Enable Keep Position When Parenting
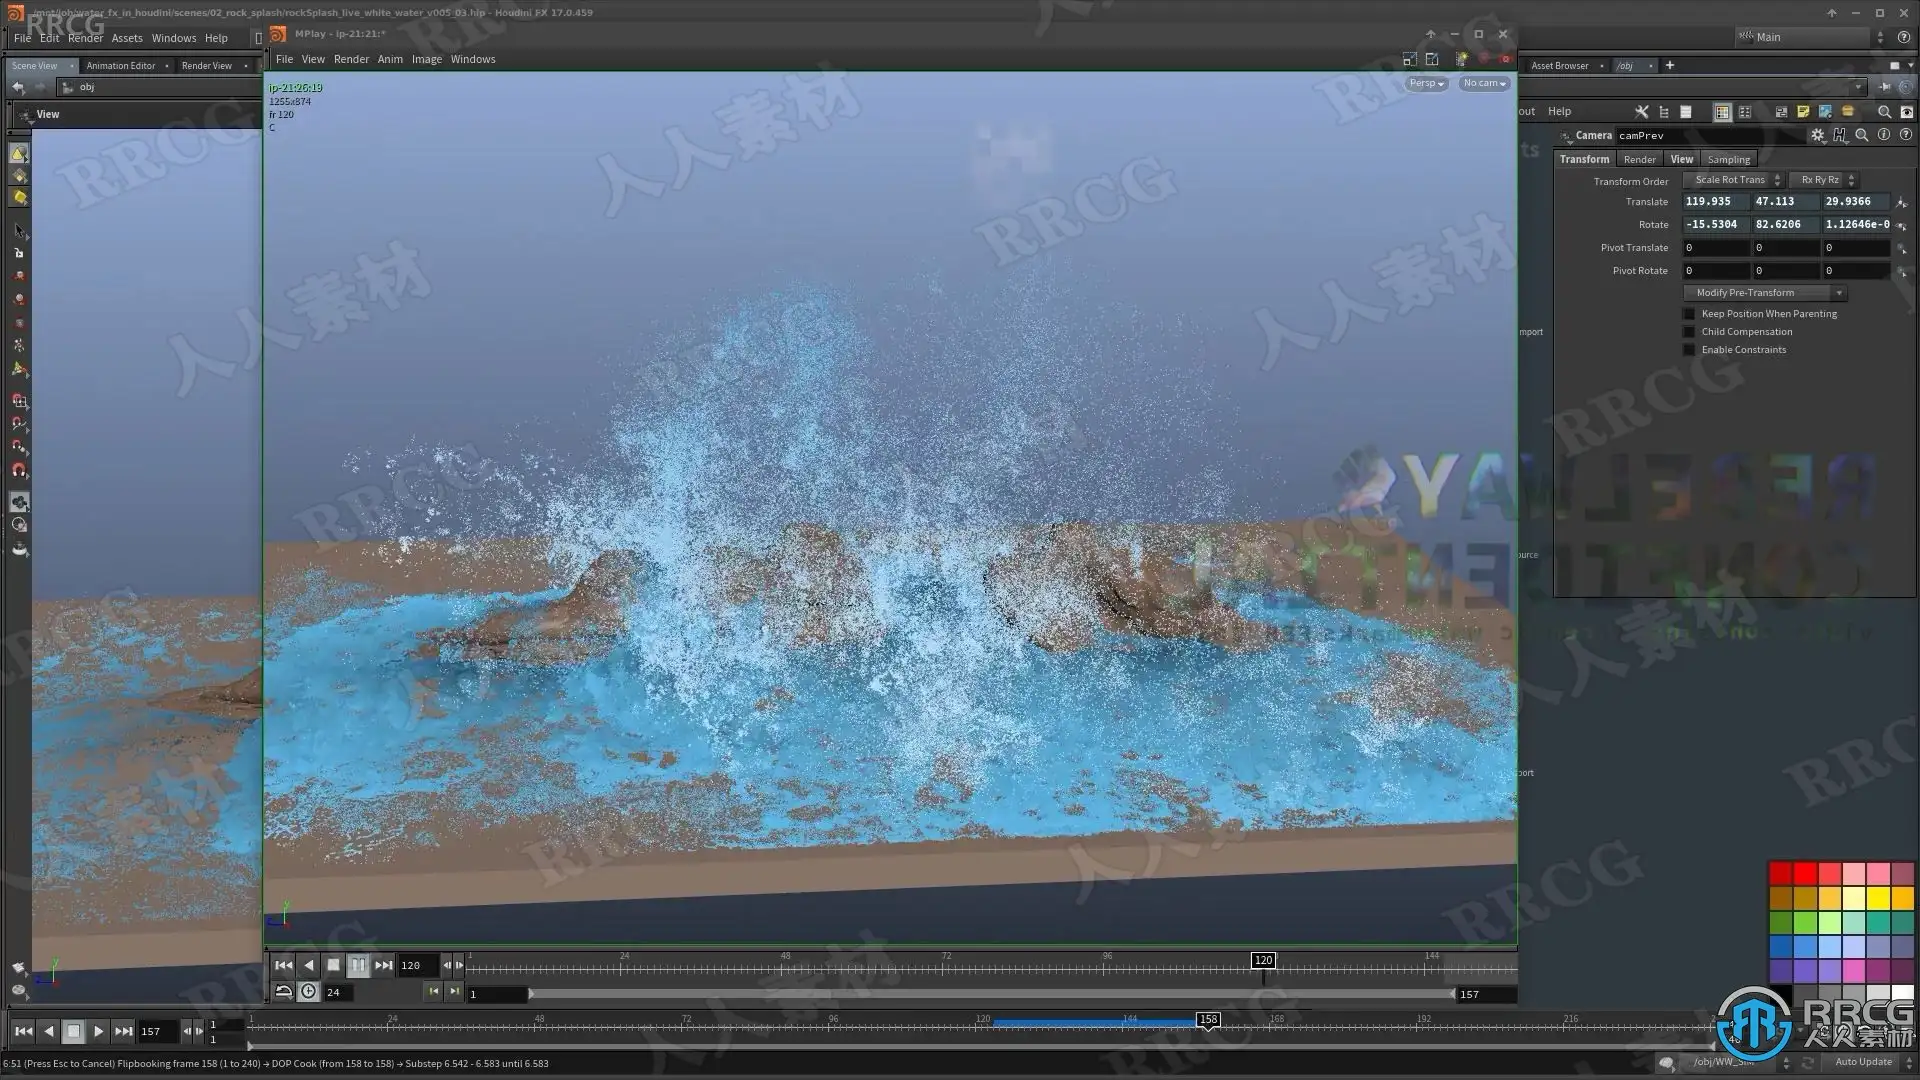1920x1080 pixels. pos(1690,314)
